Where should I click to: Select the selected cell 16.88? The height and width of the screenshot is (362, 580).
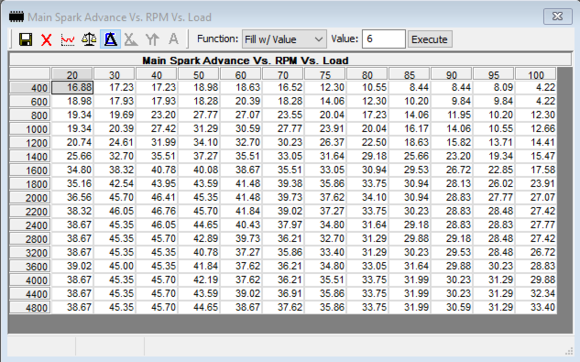[x=72, y=88]
